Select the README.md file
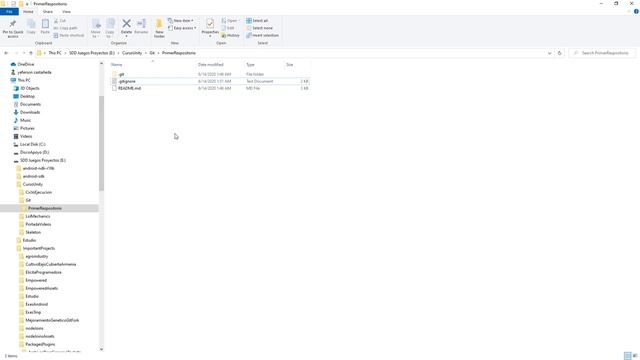 click(x=210, y=88)
